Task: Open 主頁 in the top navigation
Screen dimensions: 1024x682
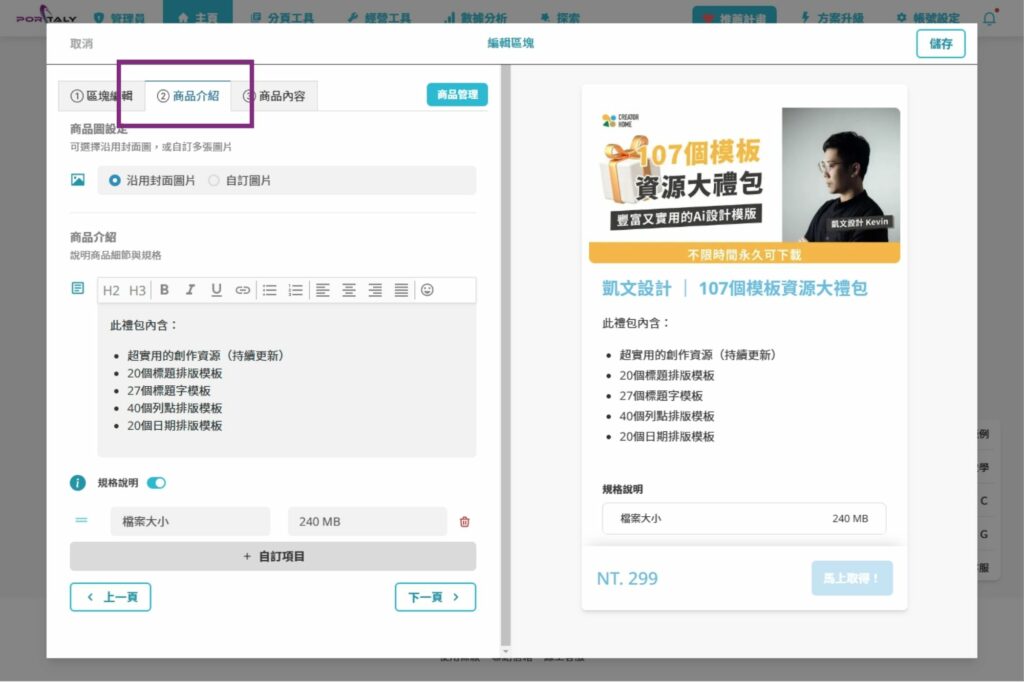Action: point(198,18)
